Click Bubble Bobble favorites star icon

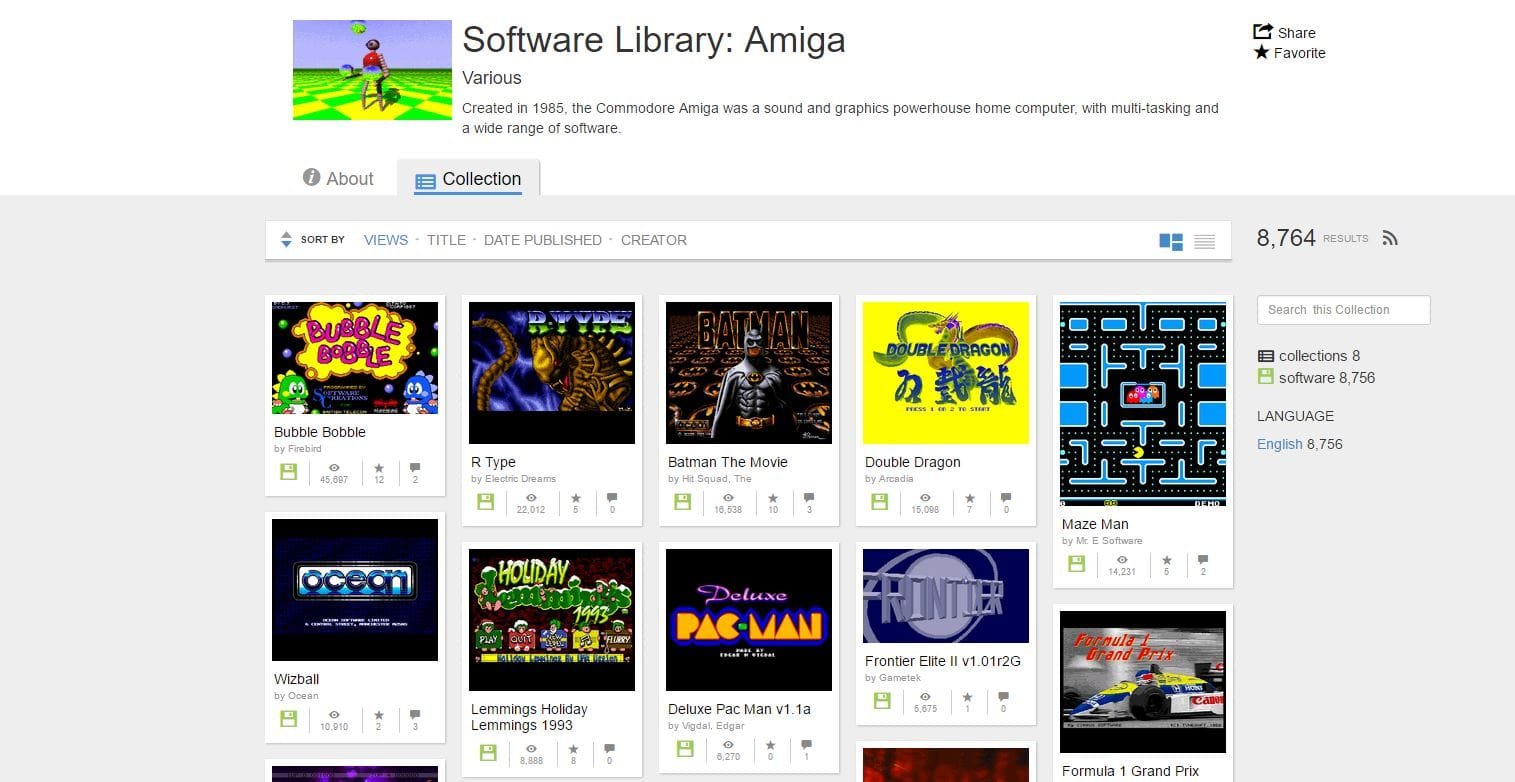pos(379,467)
